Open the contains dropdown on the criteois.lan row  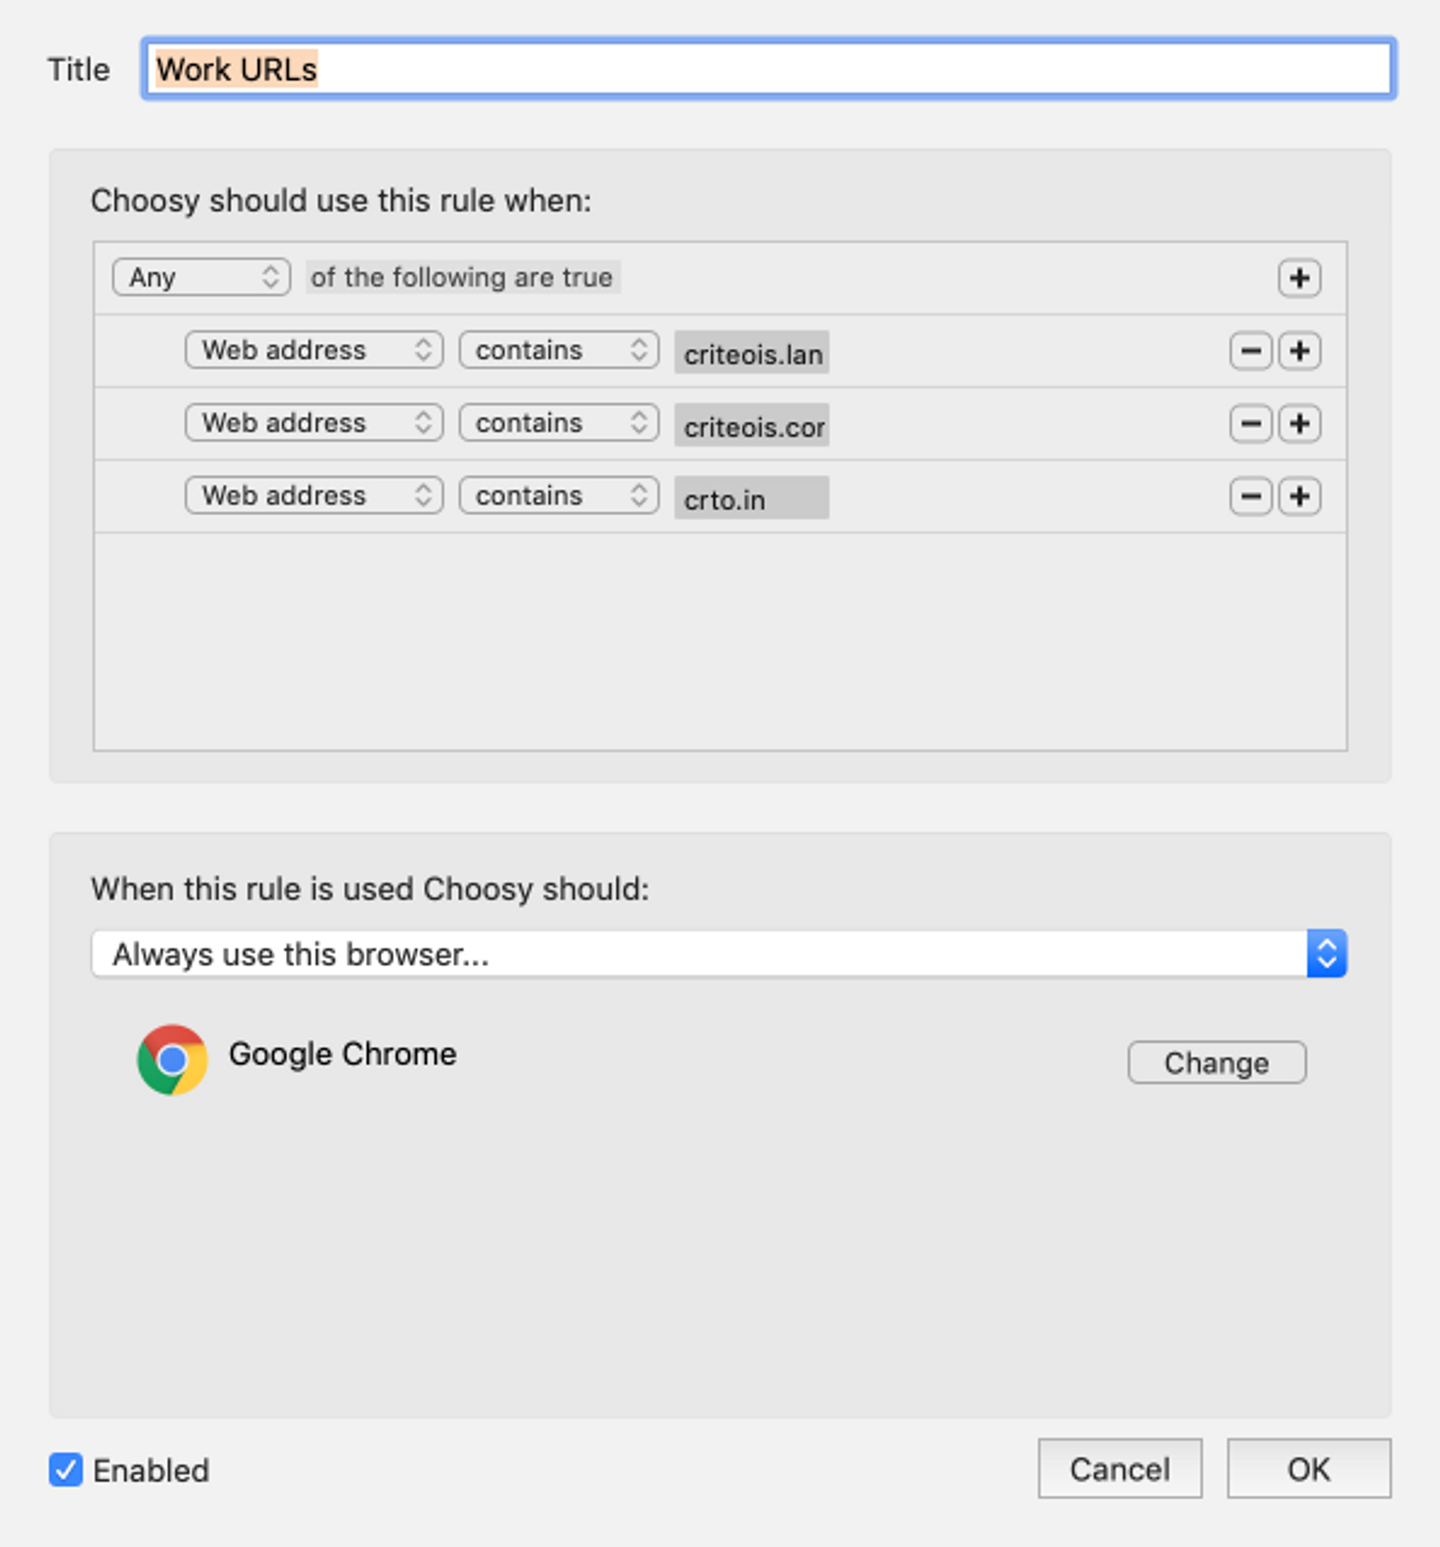tap(558, 350)
